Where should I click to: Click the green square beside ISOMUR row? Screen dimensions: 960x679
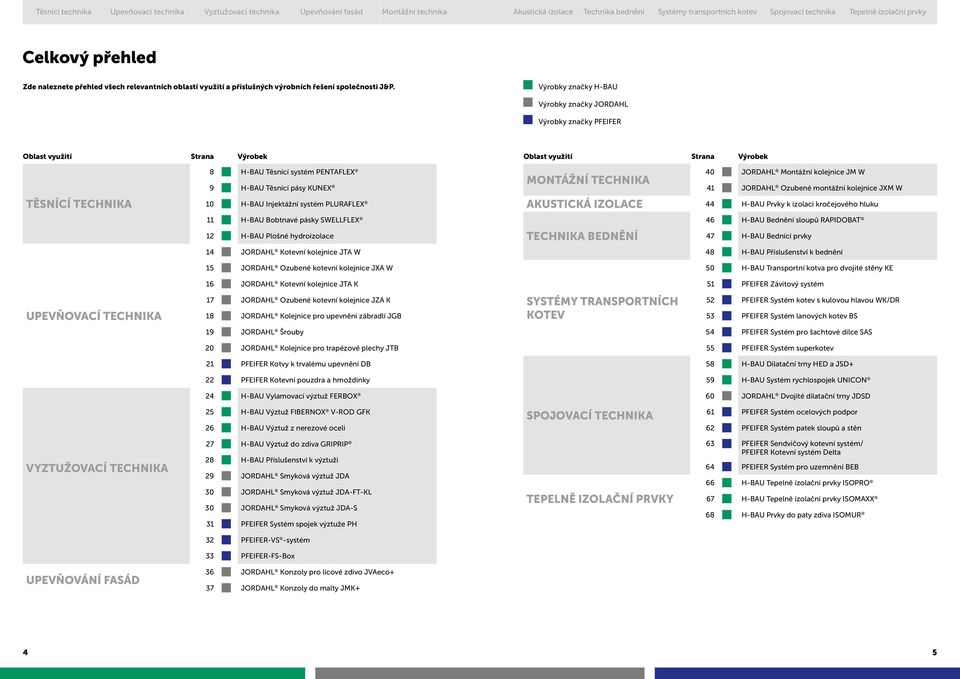[727, 515]
